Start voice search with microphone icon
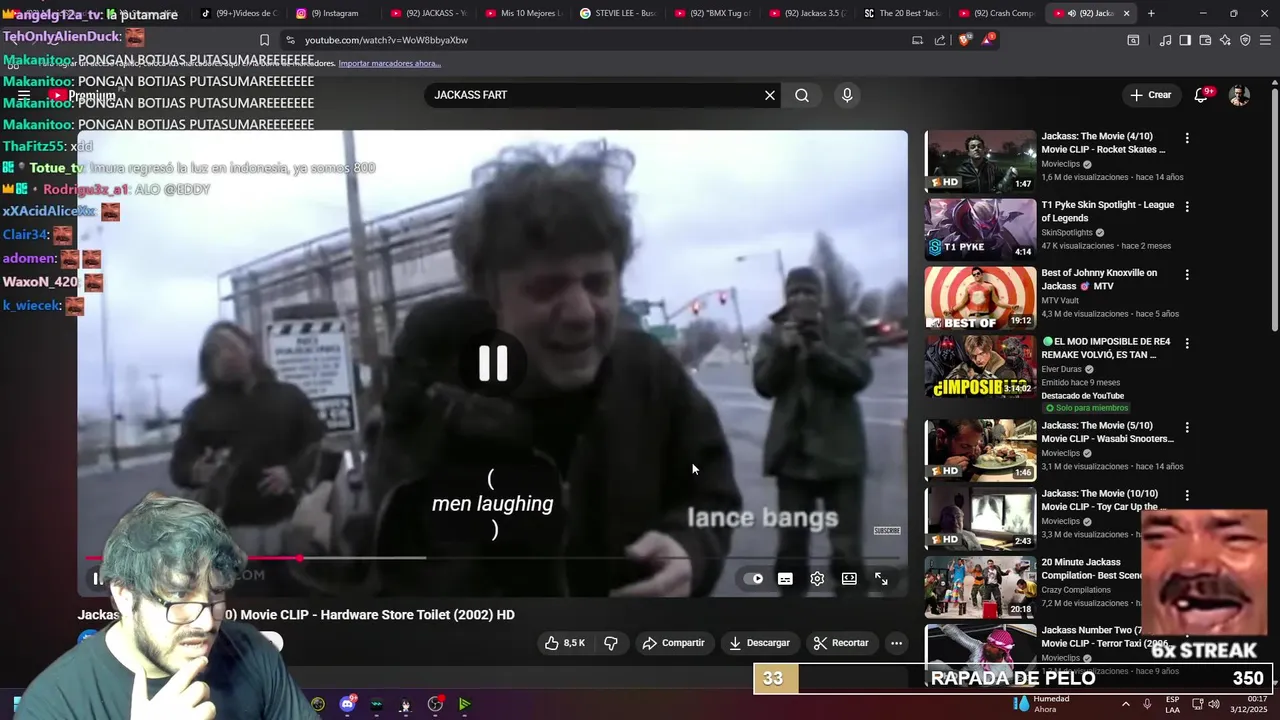The image size is (1280, 720). click(847, 95)
